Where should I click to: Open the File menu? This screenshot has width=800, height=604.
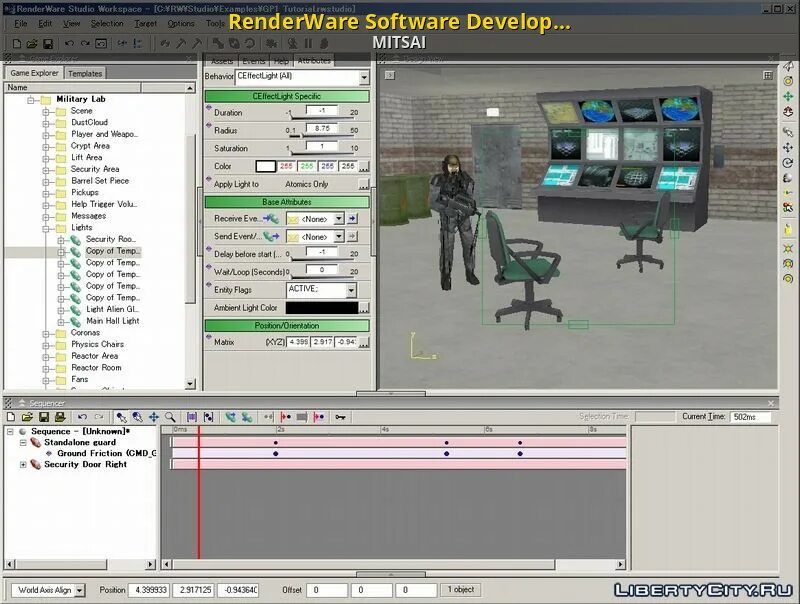pos(20,23)
